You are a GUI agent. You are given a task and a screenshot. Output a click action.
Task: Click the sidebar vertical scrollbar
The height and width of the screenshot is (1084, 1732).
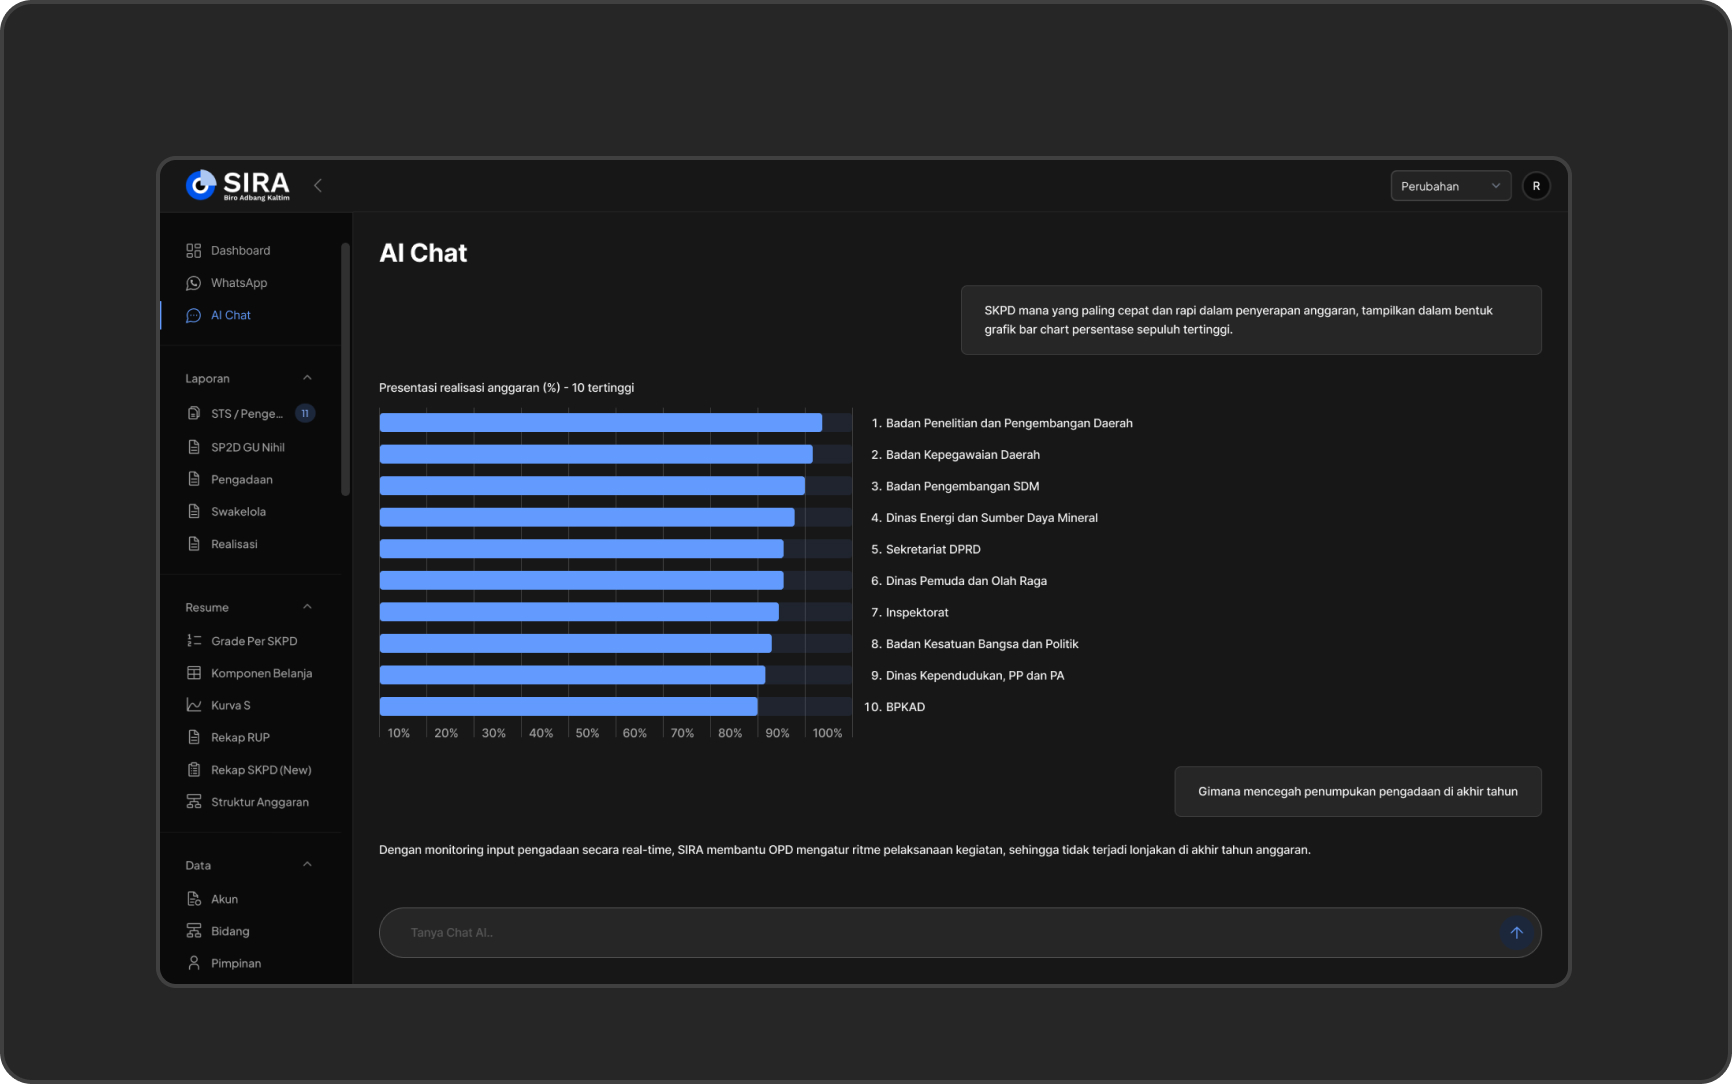[x=345, y=370]
